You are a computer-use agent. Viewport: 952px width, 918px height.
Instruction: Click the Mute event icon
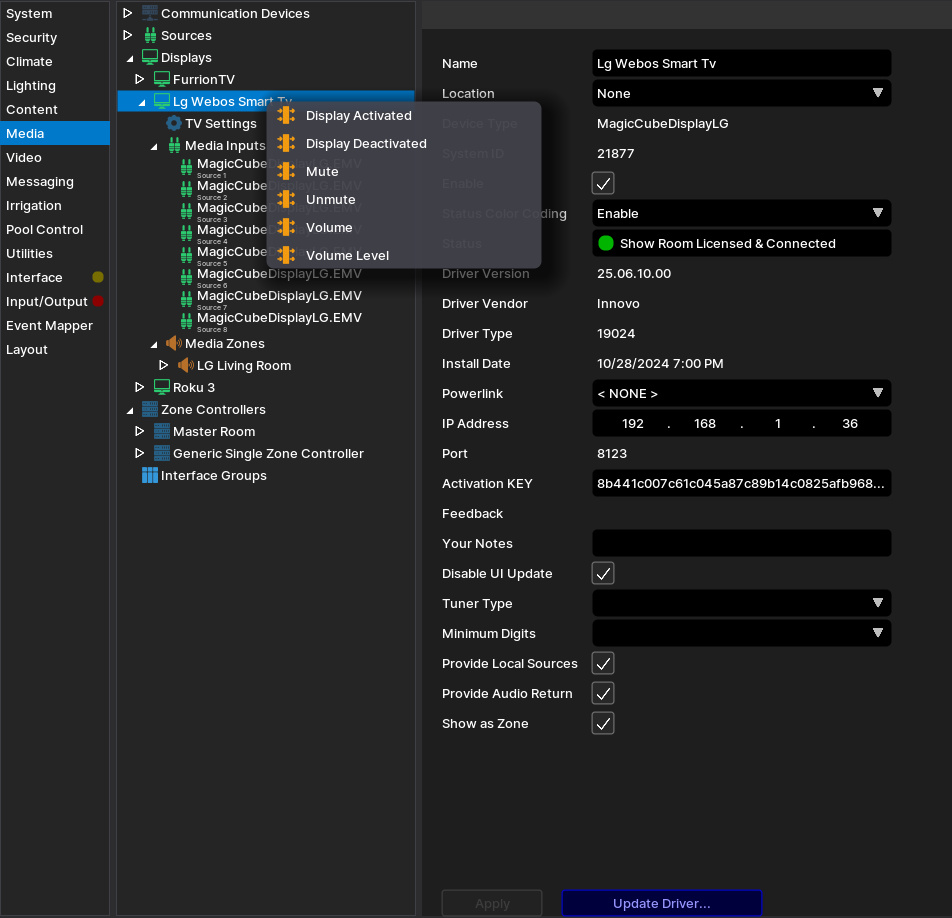click(x=286, y=171)
